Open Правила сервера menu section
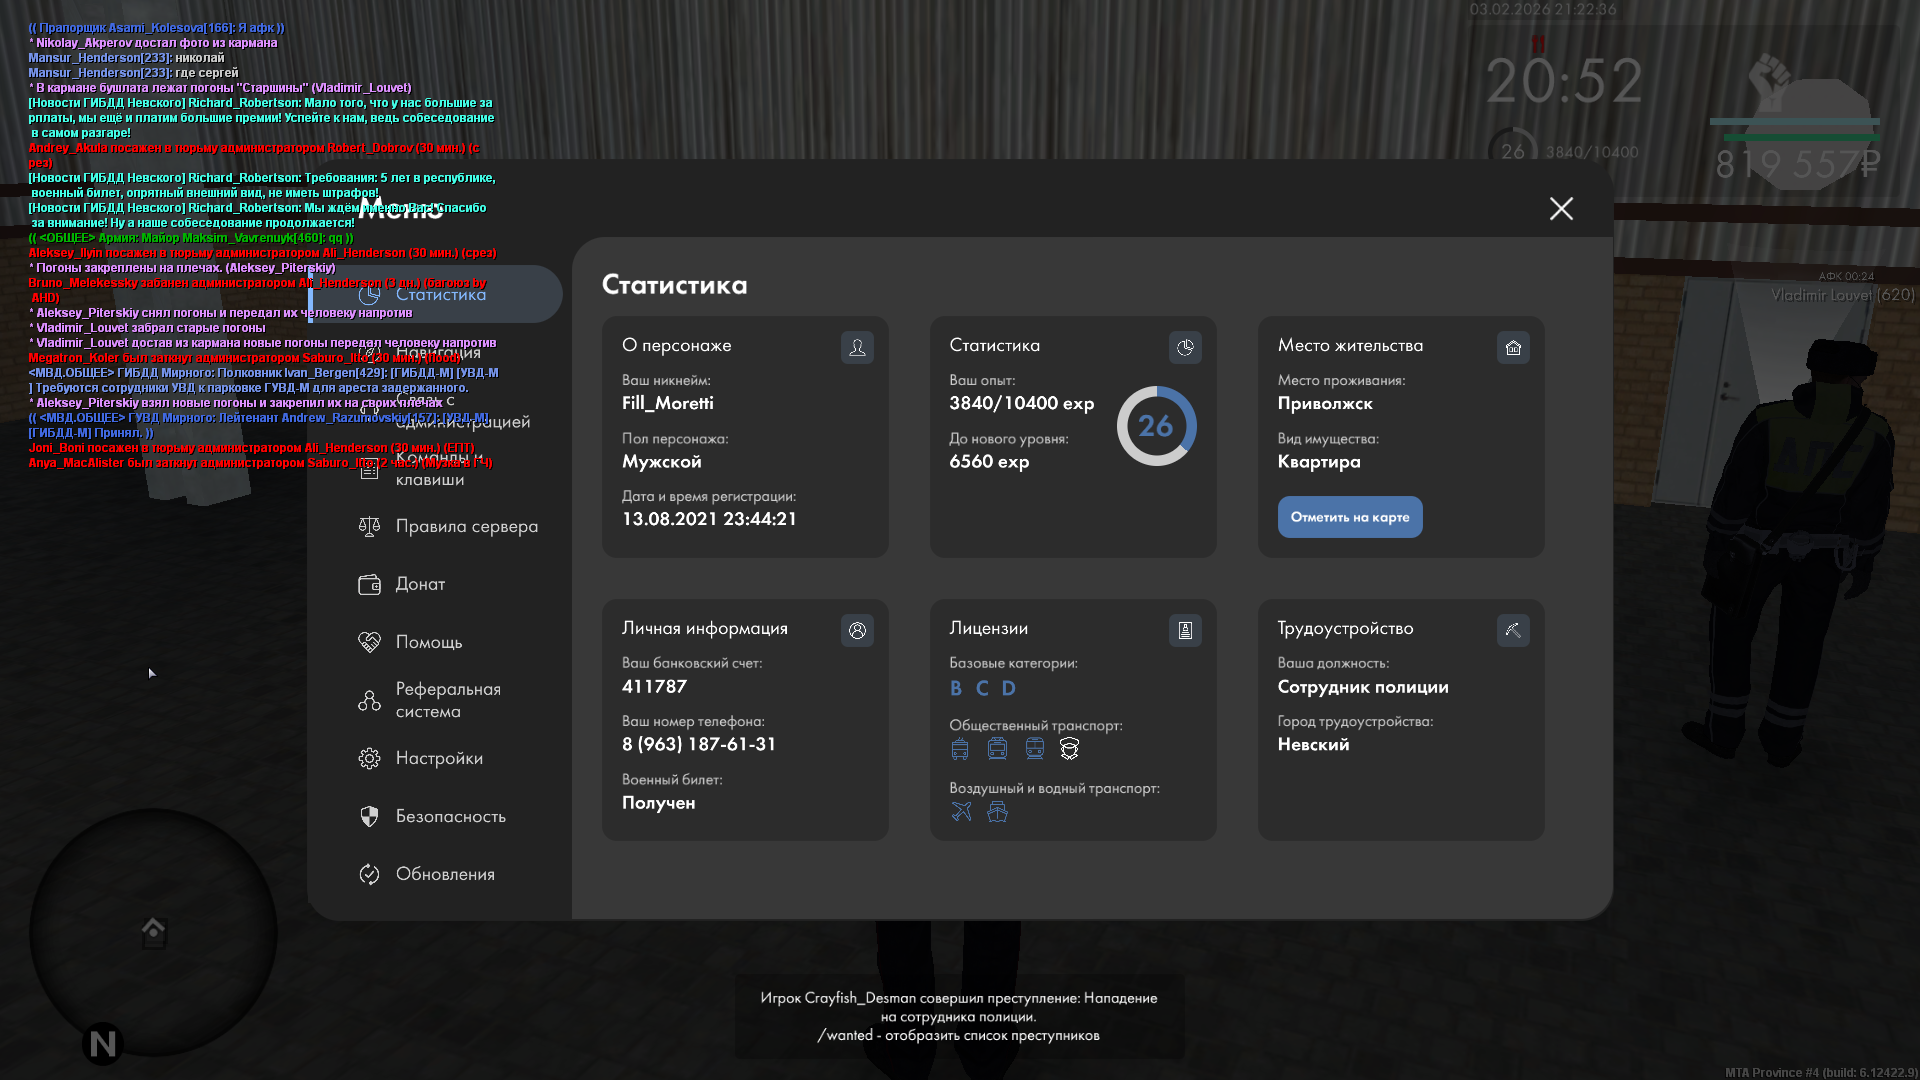 466,526
